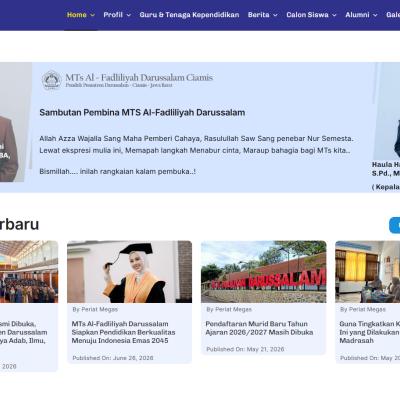The image size is (400, 400).
Task: Expand the Profil dropdown chevron
Action: coord(129,15)
